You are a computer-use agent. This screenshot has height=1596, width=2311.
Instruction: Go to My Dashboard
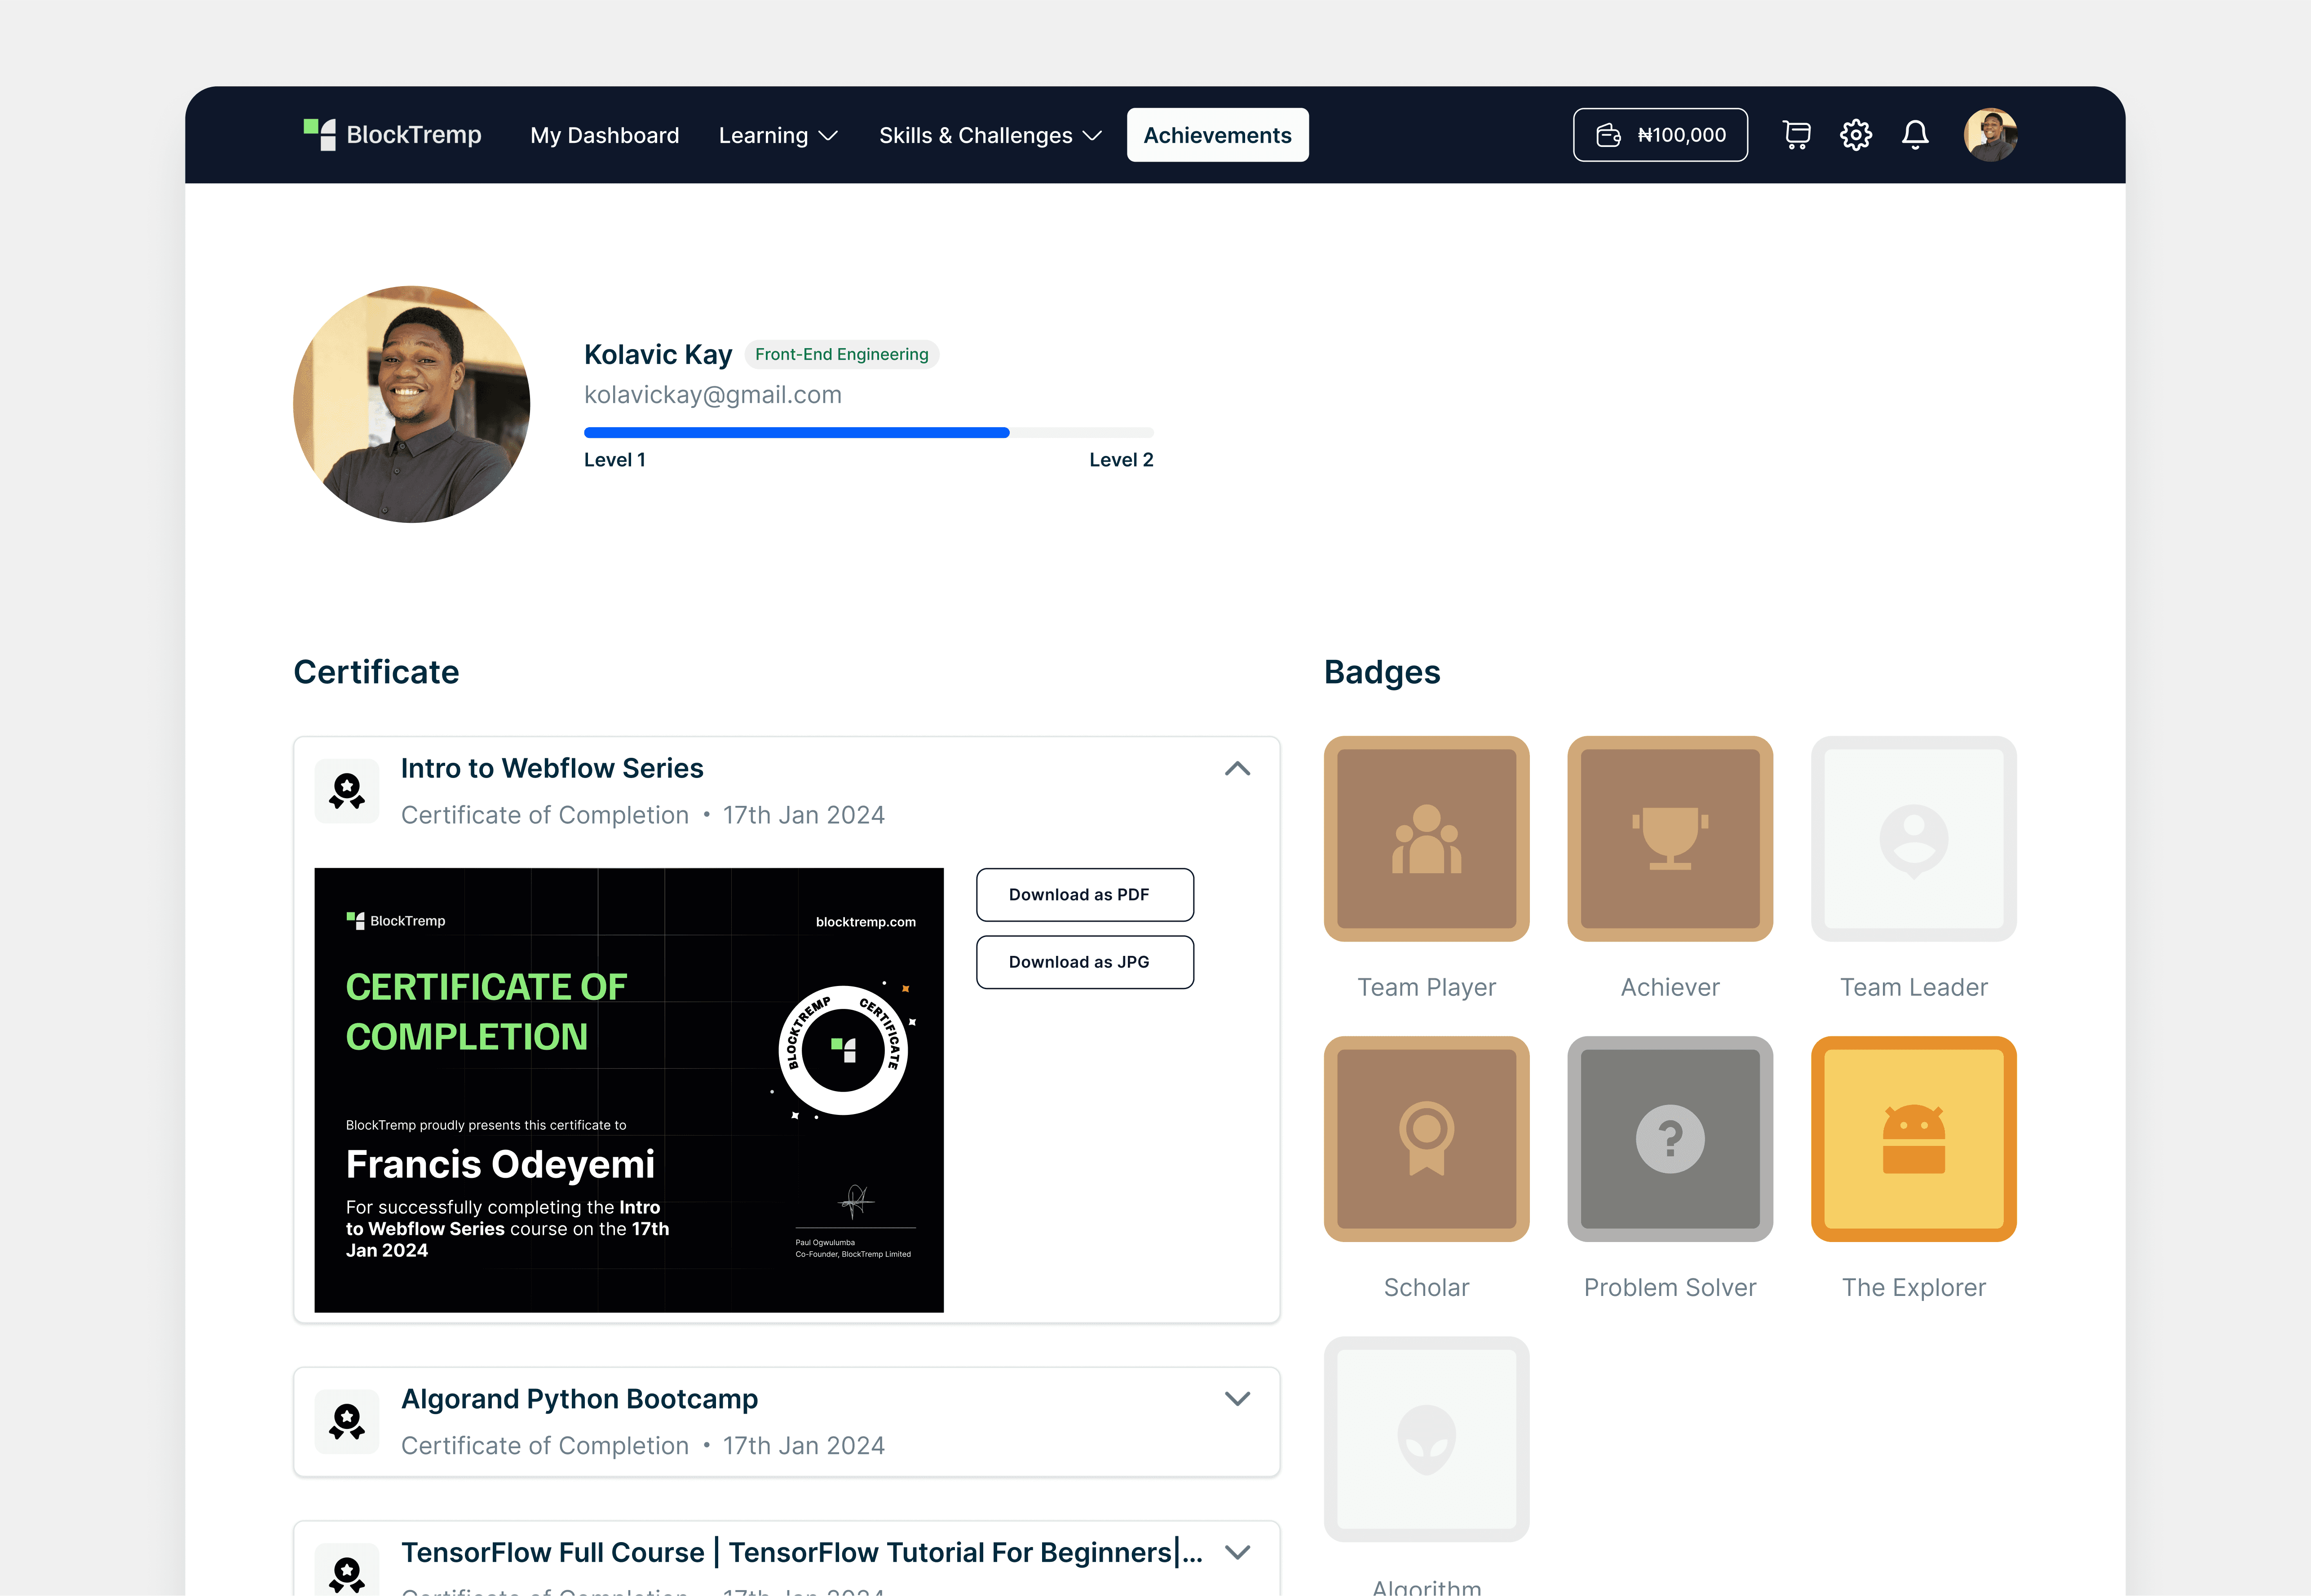(x=604, y=135)
